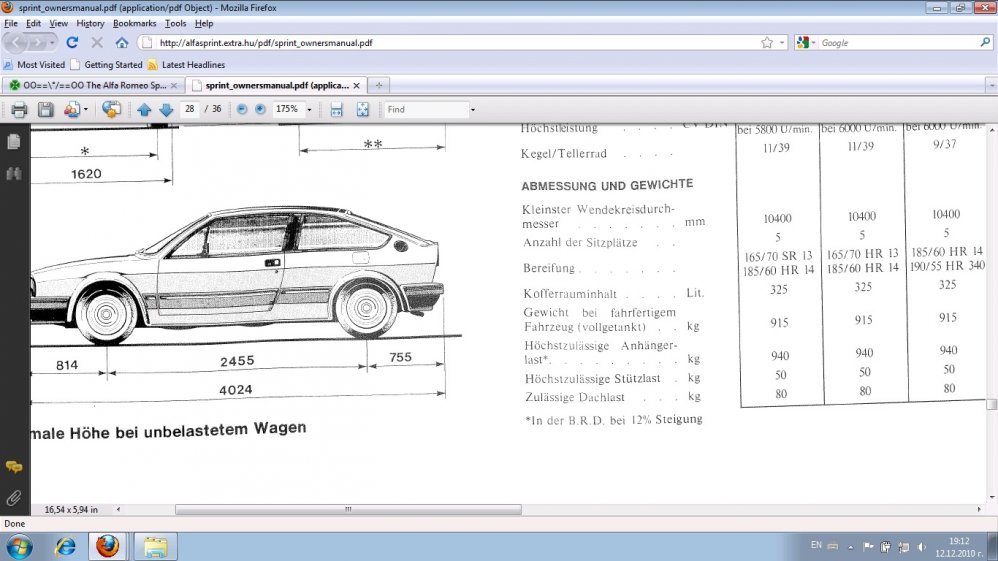This screenshot has height=561, width=998.
Task: Go to previous page with up arrow
Action: click(144, 109)
